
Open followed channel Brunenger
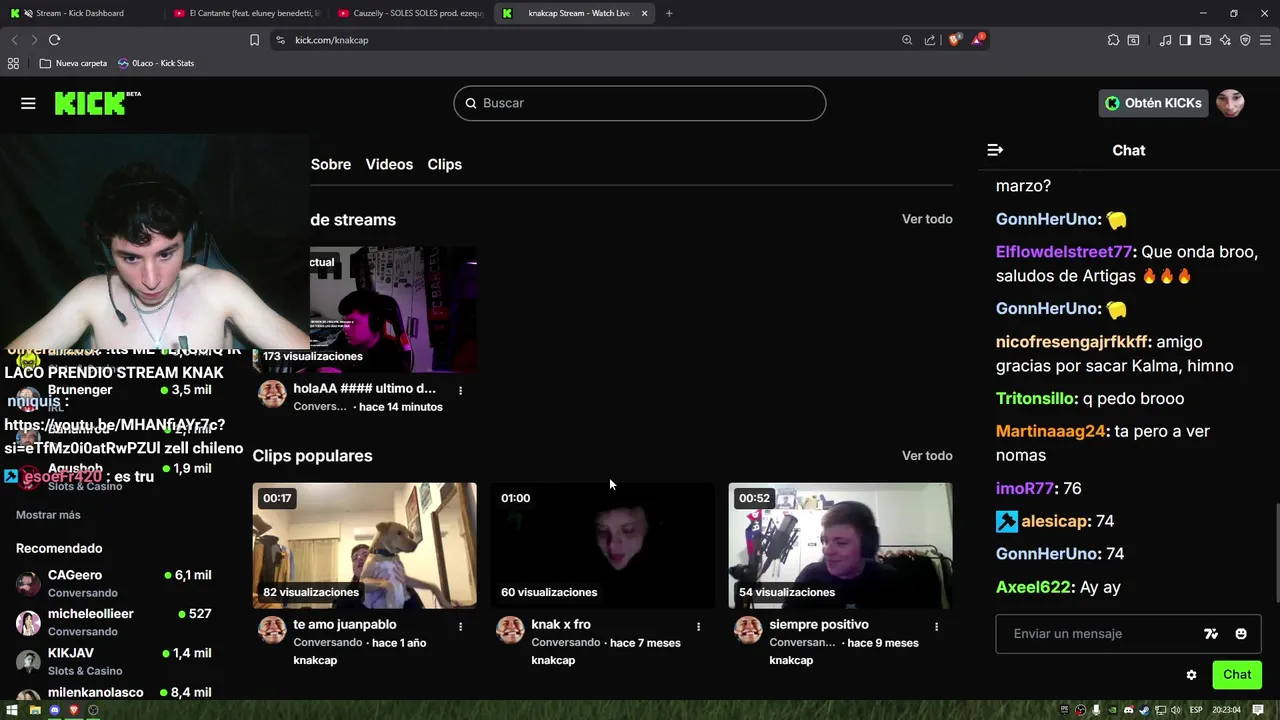(x=114, y=397)
